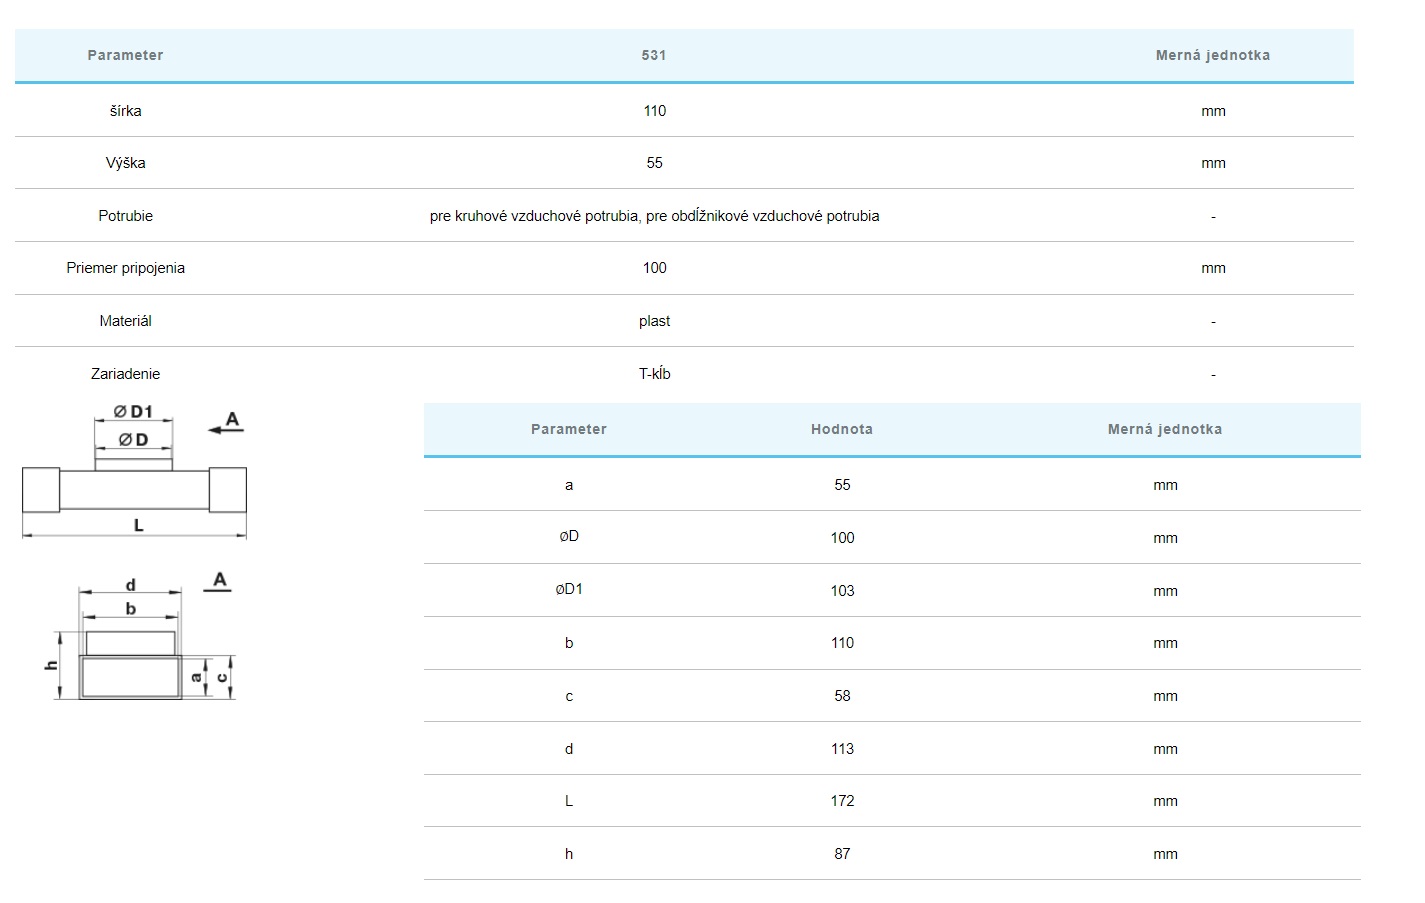Click the value 103 in the dimensions table
Screen dimensions: 1425x903
point(842,591)
